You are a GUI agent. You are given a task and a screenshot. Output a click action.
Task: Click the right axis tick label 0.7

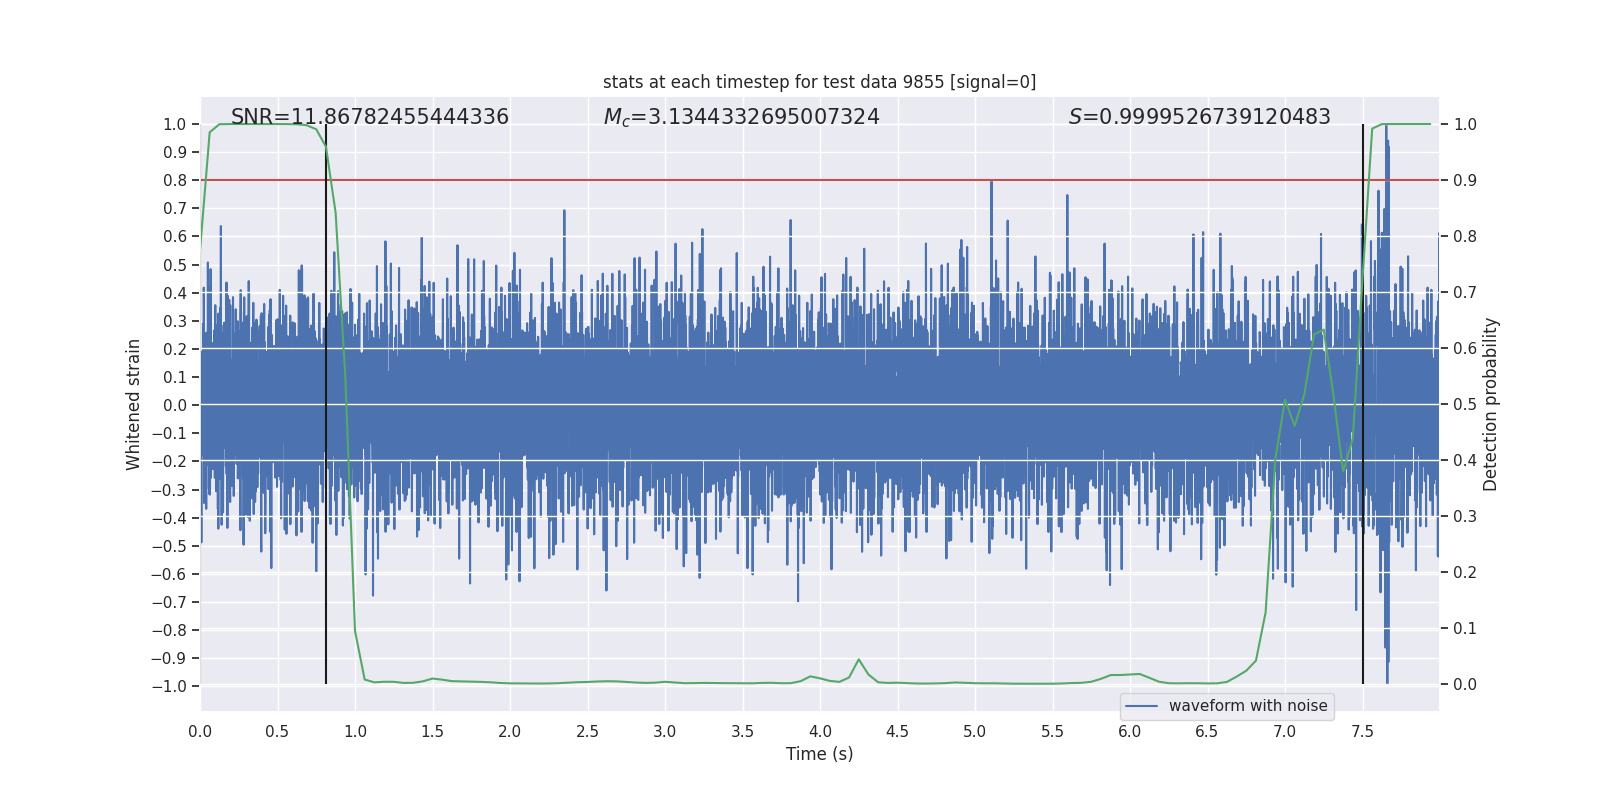1465,293
